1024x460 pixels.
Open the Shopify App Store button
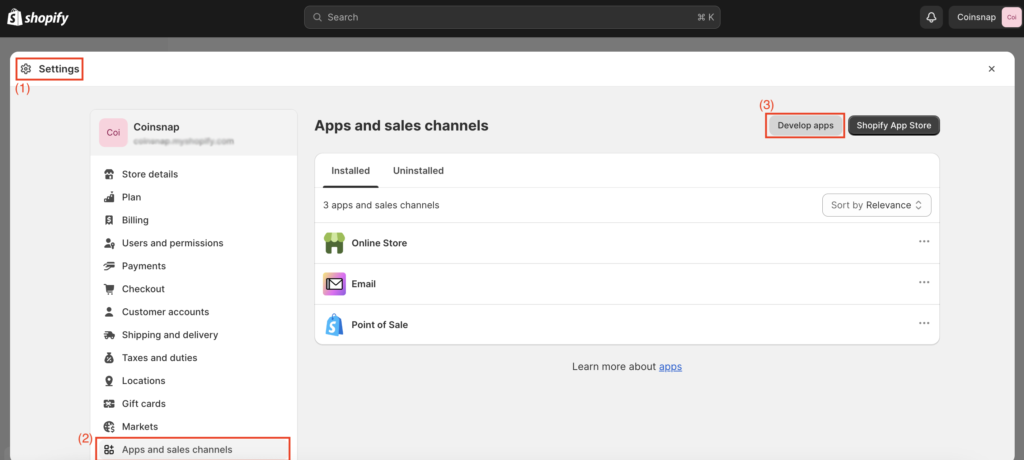(x=894, y=126)
